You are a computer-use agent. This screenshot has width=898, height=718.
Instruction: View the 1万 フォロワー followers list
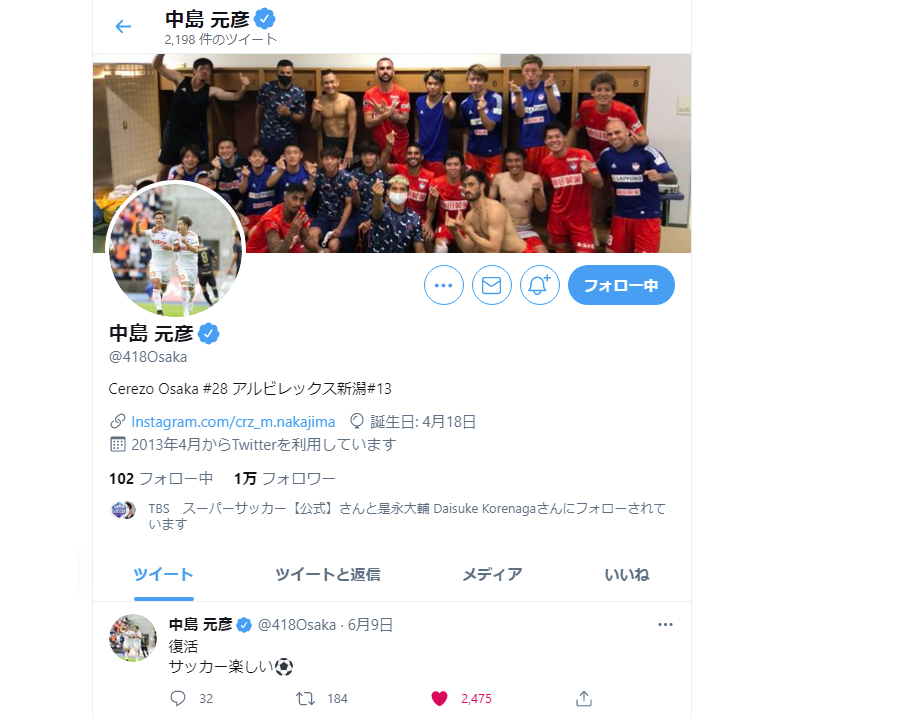[x=285, y=479]
